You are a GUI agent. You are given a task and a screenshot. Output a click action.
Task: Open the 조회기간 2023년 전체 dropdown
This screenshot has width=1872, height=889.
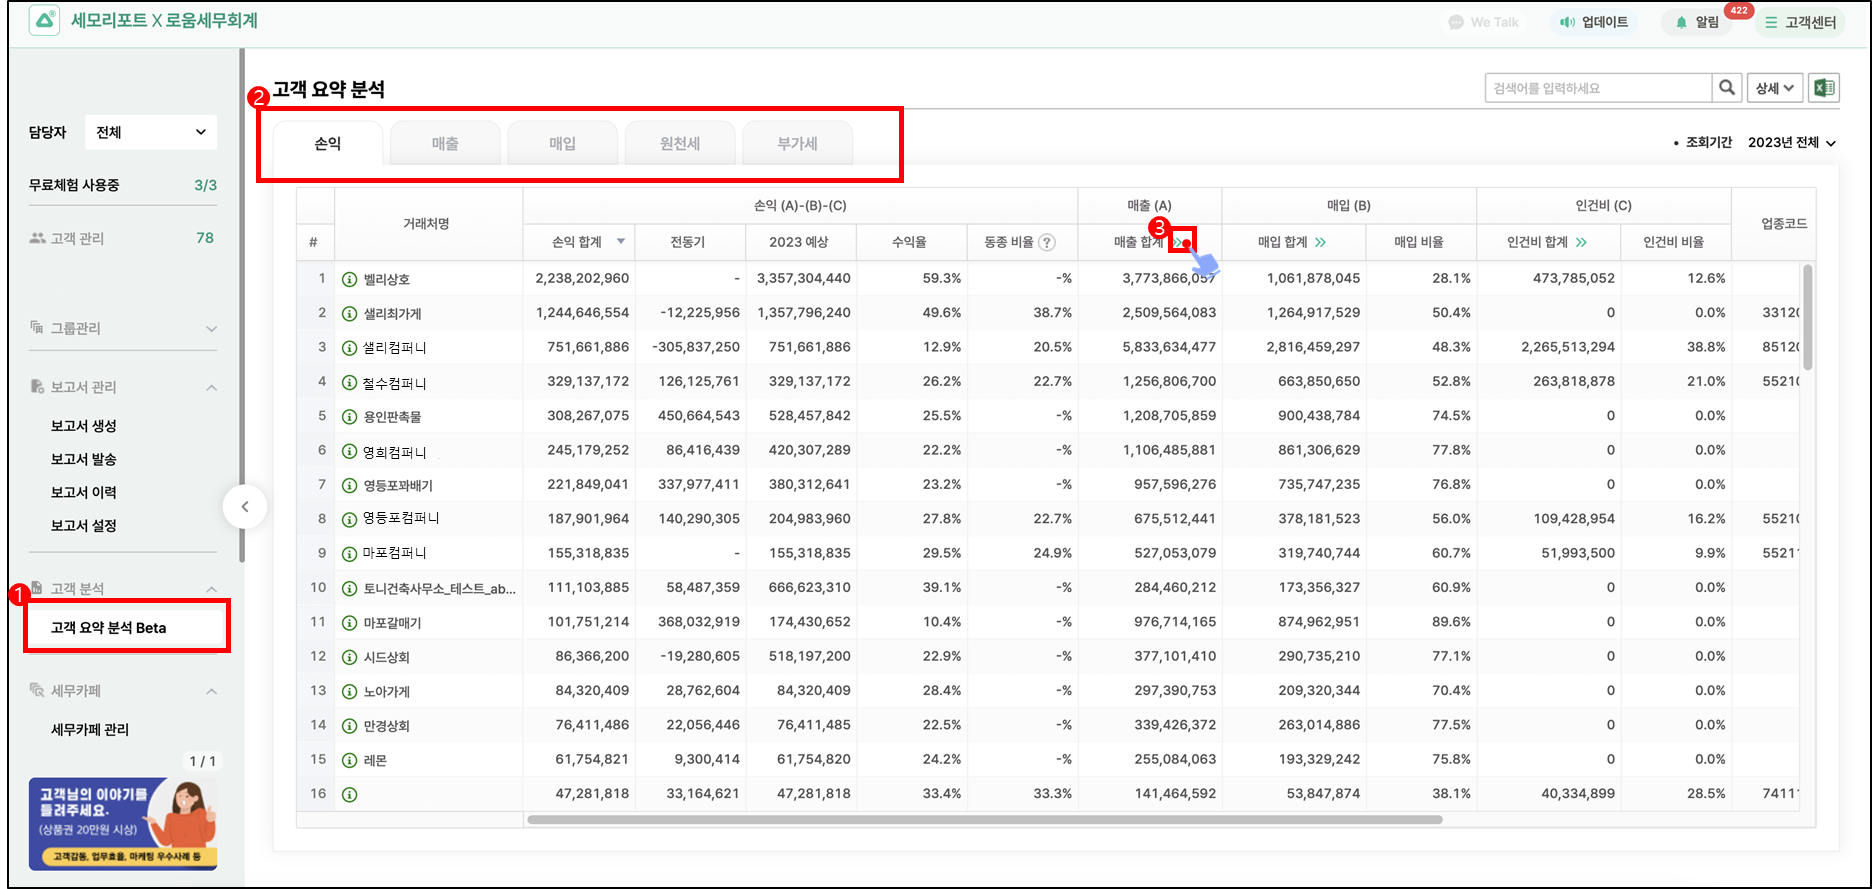click(x=1791, y=143)
